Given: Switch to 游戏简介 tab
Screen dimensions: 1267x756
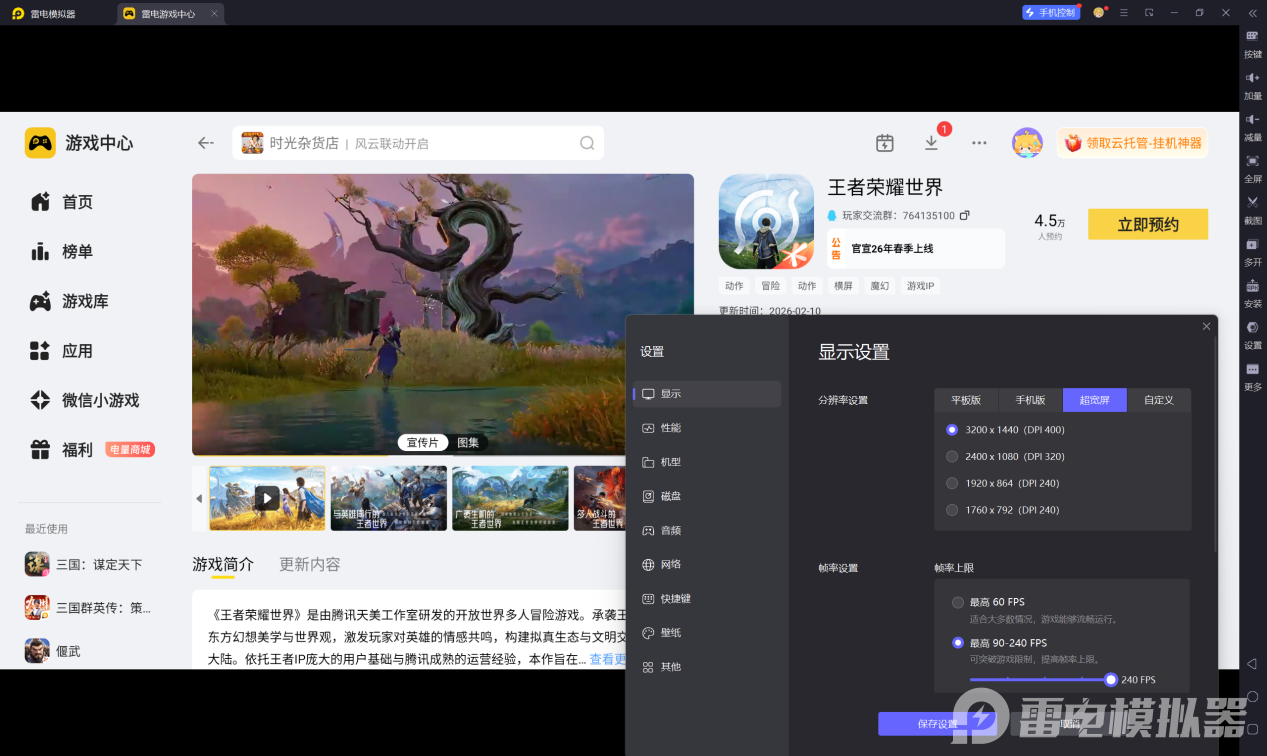Looking at the screenshot, I should pos(223,565).
